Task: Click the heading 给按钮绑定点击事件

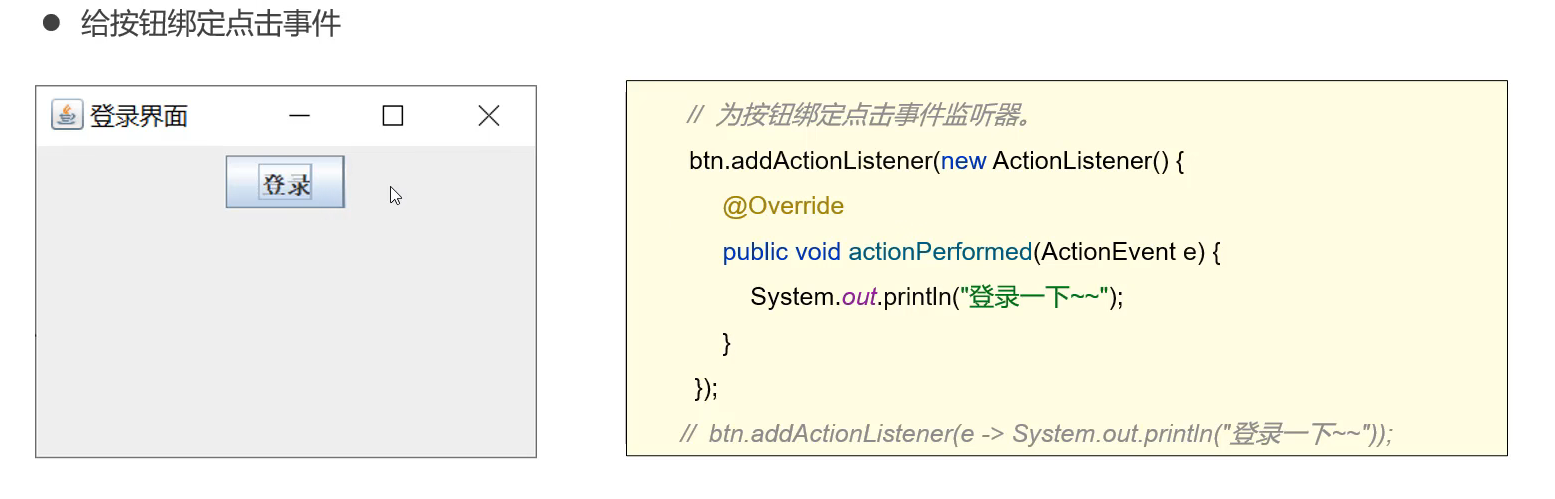Action: (x=211, y=23)
